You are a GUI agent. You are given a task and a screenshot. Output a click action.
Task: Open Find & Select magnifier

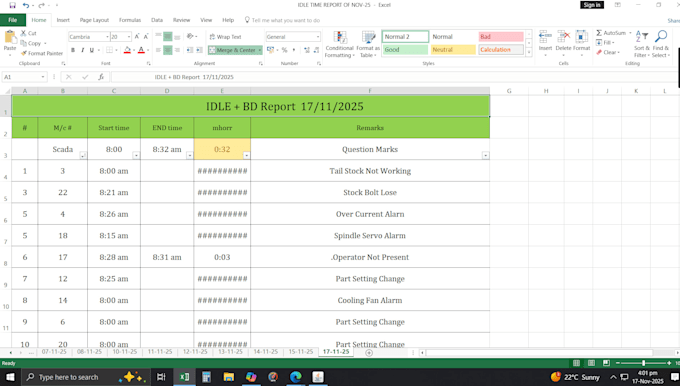(x=661, y=44)
